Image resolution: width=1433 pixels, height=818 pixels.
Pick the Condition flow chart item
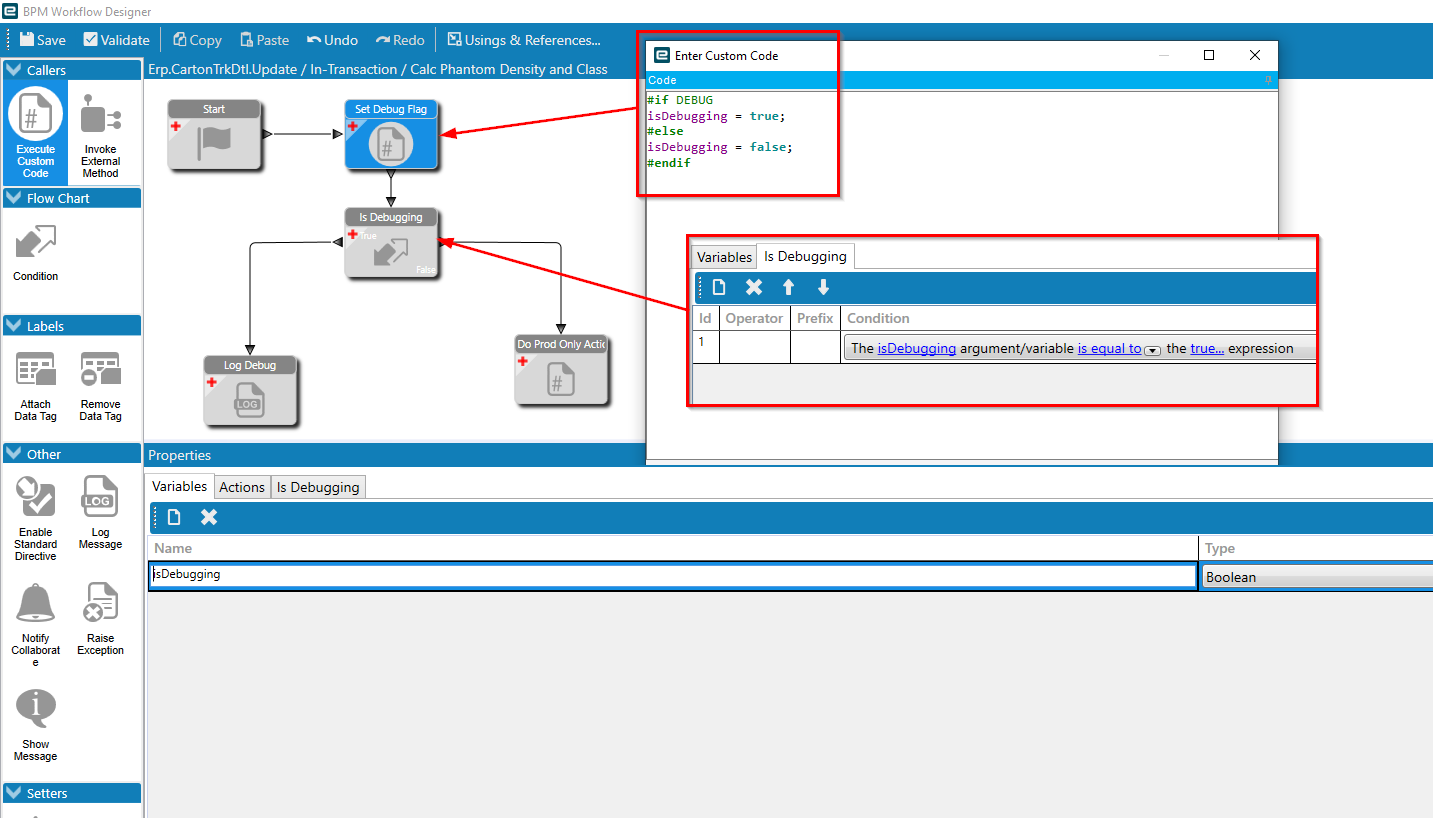36,252
